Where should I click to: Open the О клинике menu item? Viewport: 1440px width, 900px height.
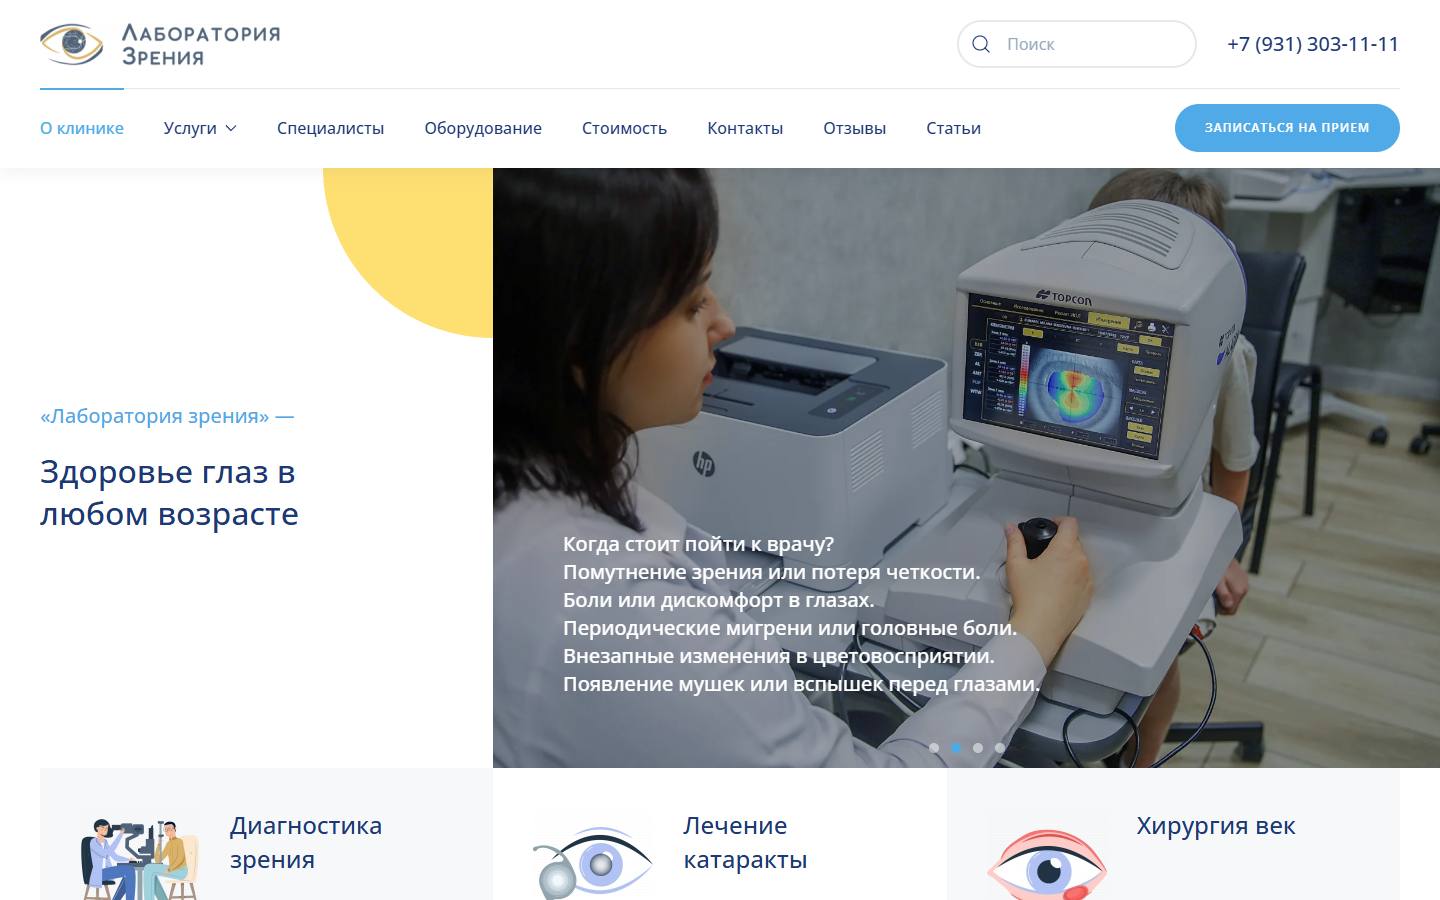pos(82,128)
